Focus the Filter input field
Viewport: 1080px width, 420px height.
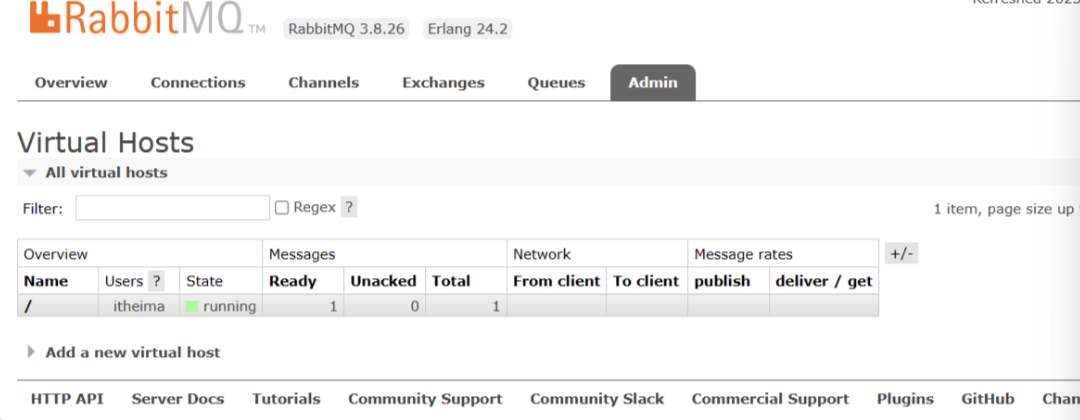click(x=172, y=208)
